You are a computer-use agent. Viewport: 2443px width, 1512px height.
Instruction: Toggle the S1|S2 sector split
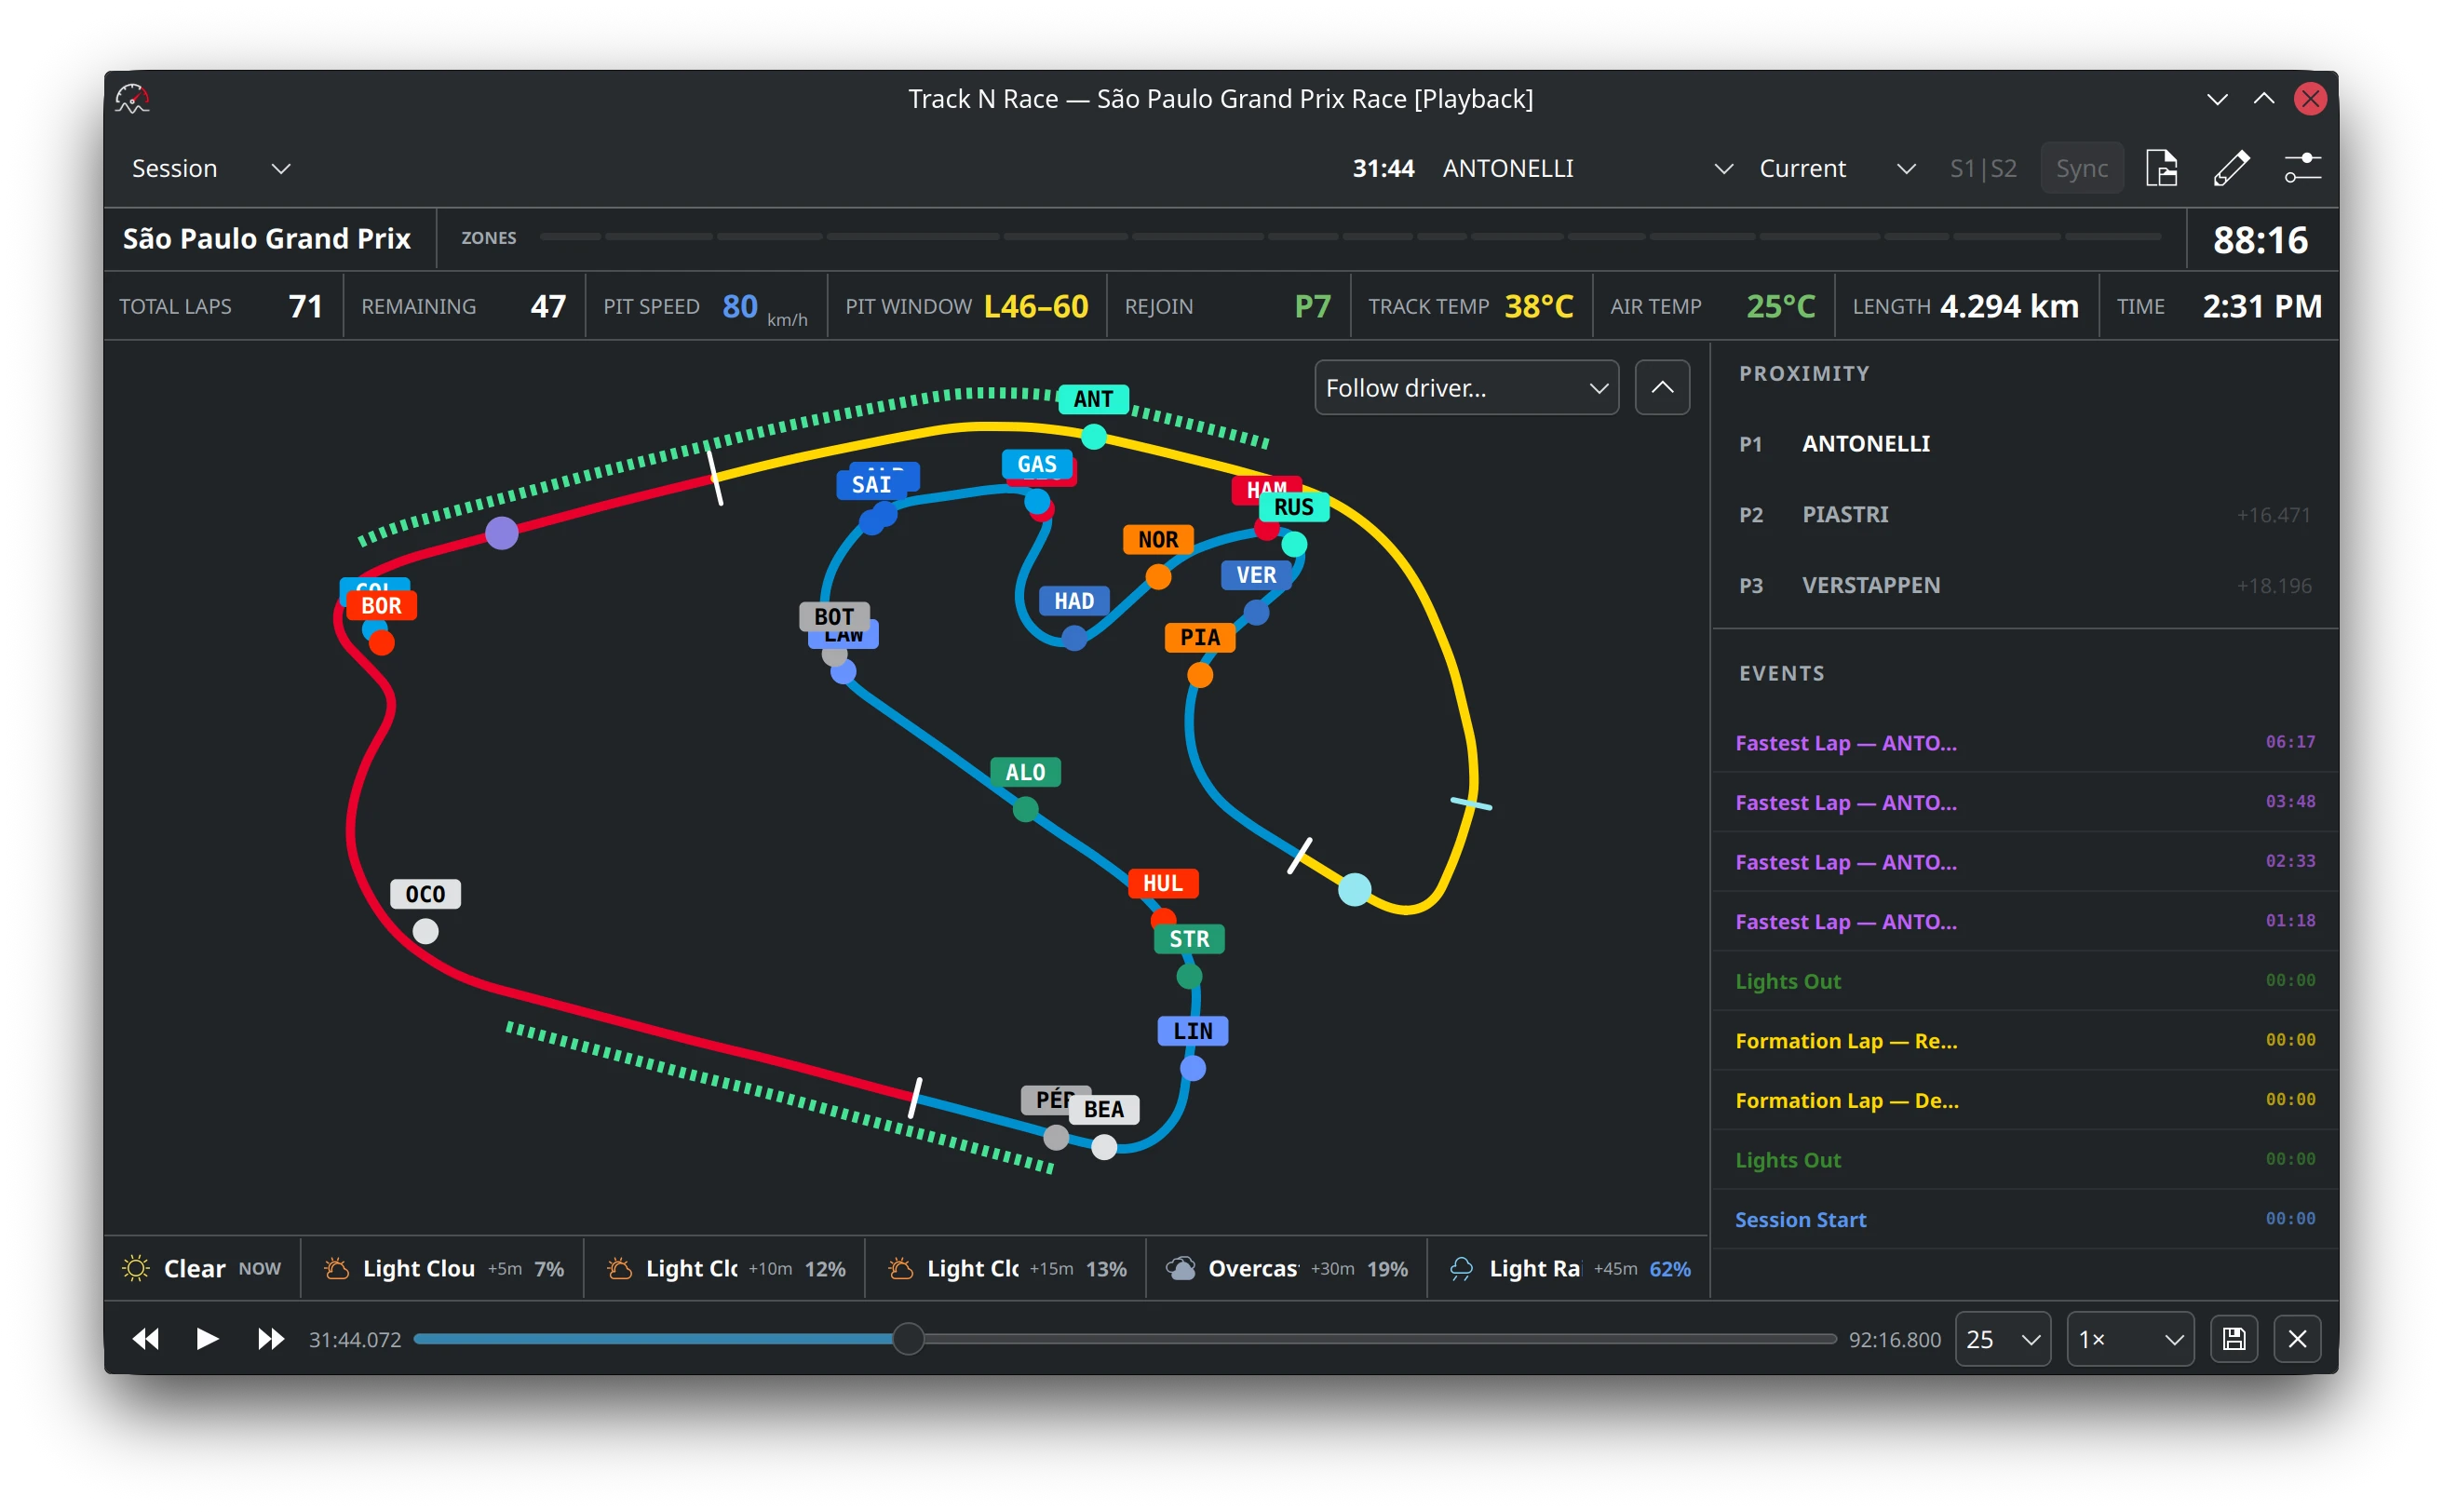click(1983, 168)
